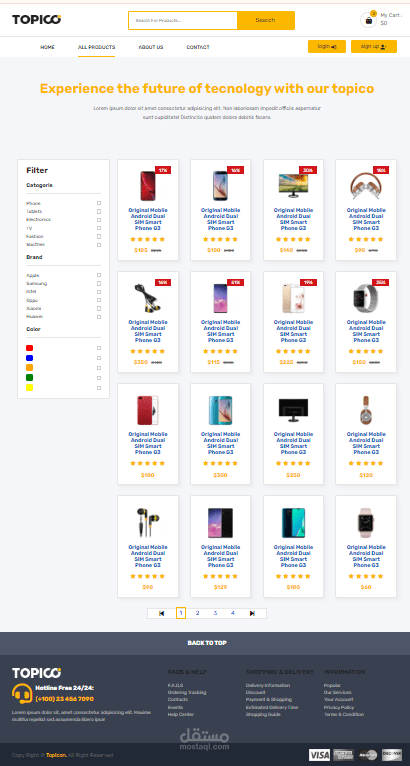Go to pagination page 3

point(215,613)
